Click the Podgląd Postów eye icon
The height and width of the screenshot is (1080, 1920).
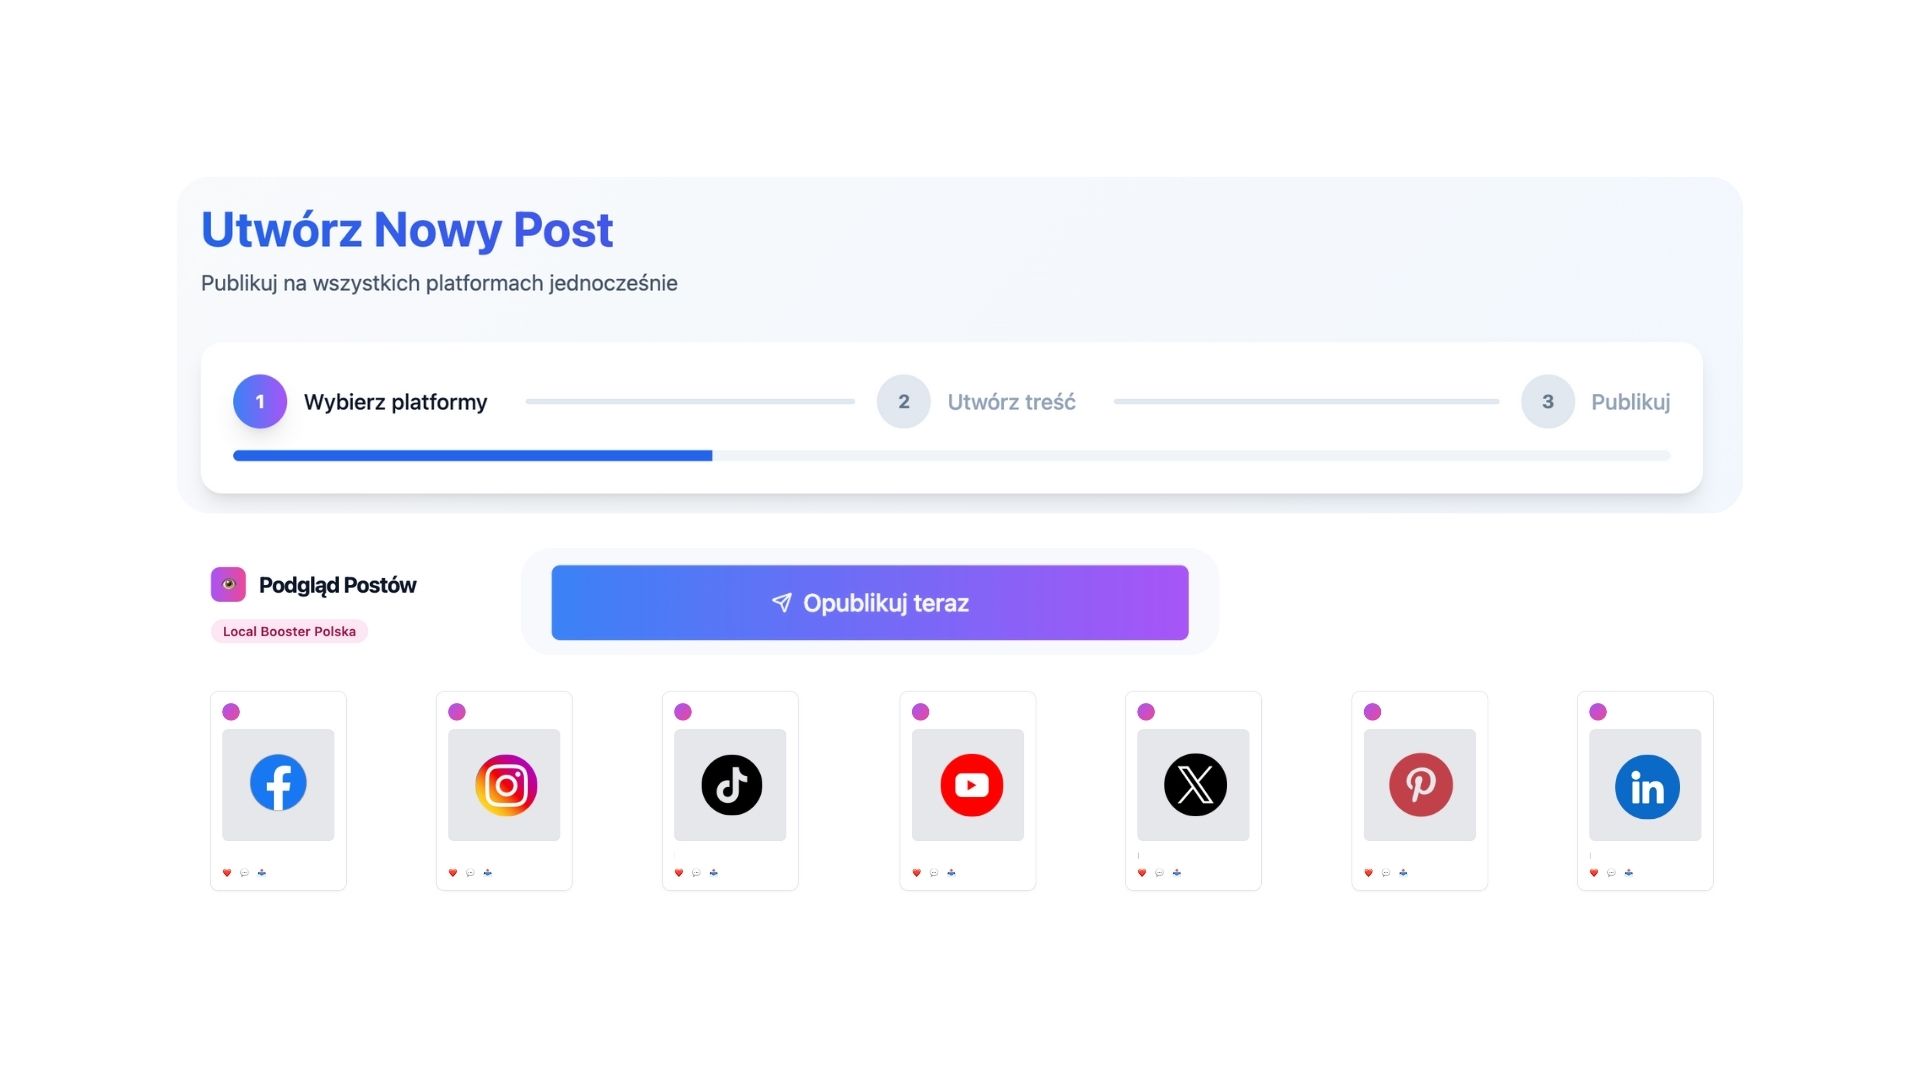[228, 585]
